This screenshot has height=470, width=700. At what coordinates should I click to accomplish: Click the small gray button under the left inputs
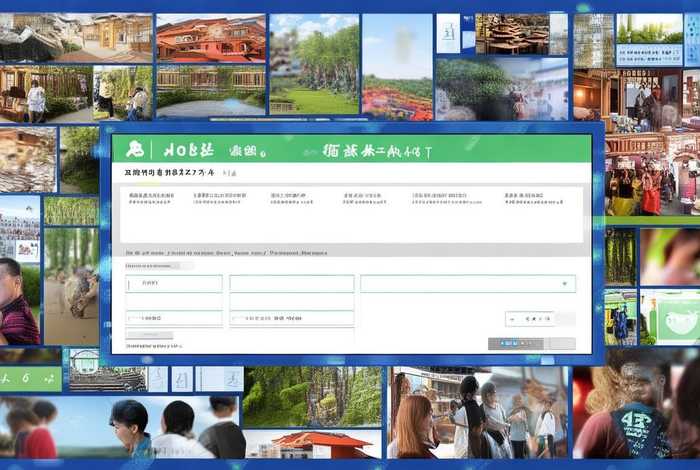(150, 334)
